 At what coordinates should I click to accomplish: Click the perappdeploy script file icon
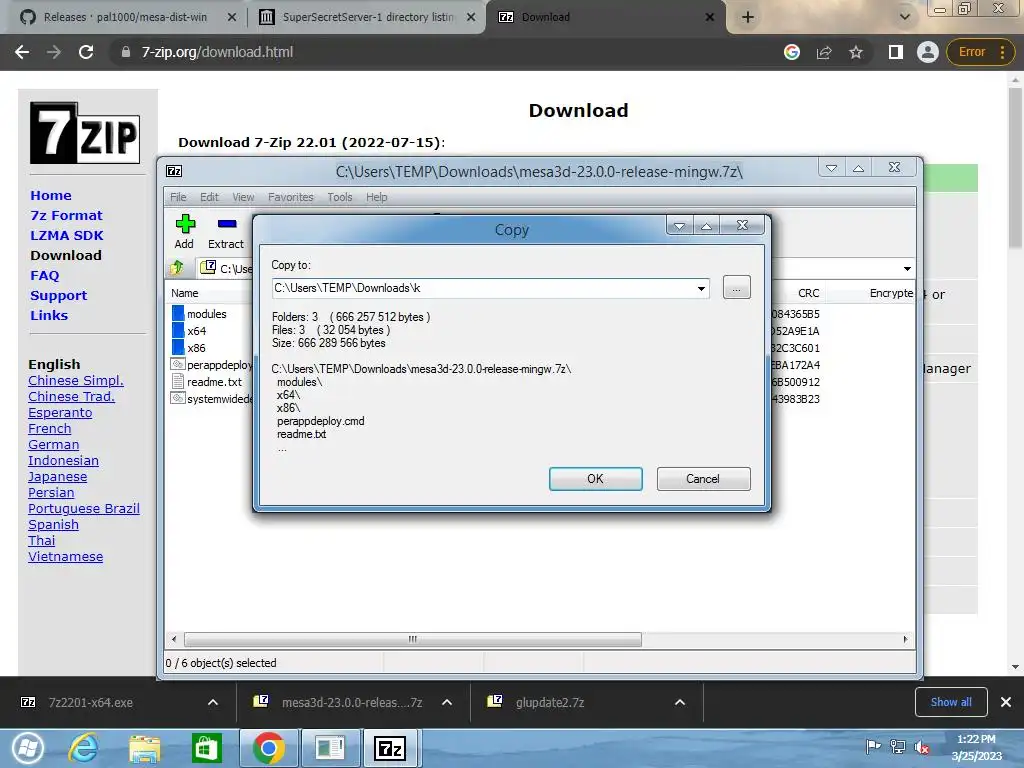178,364
